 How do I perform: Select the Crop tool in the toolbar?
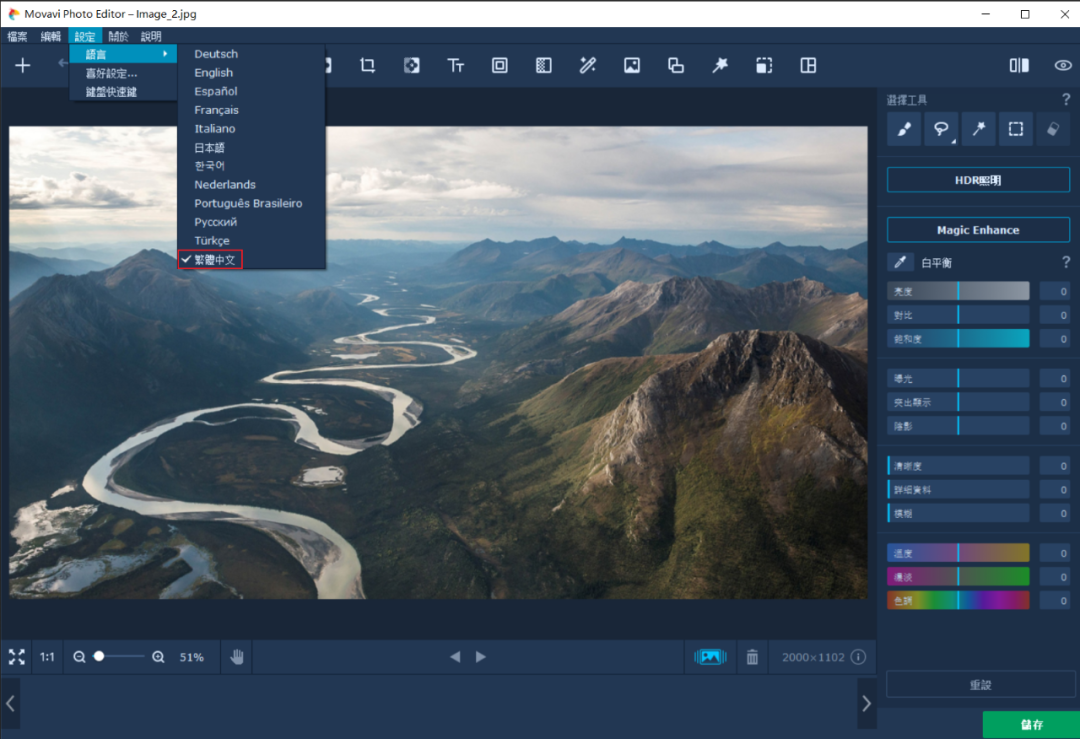(x=368, y=65)
